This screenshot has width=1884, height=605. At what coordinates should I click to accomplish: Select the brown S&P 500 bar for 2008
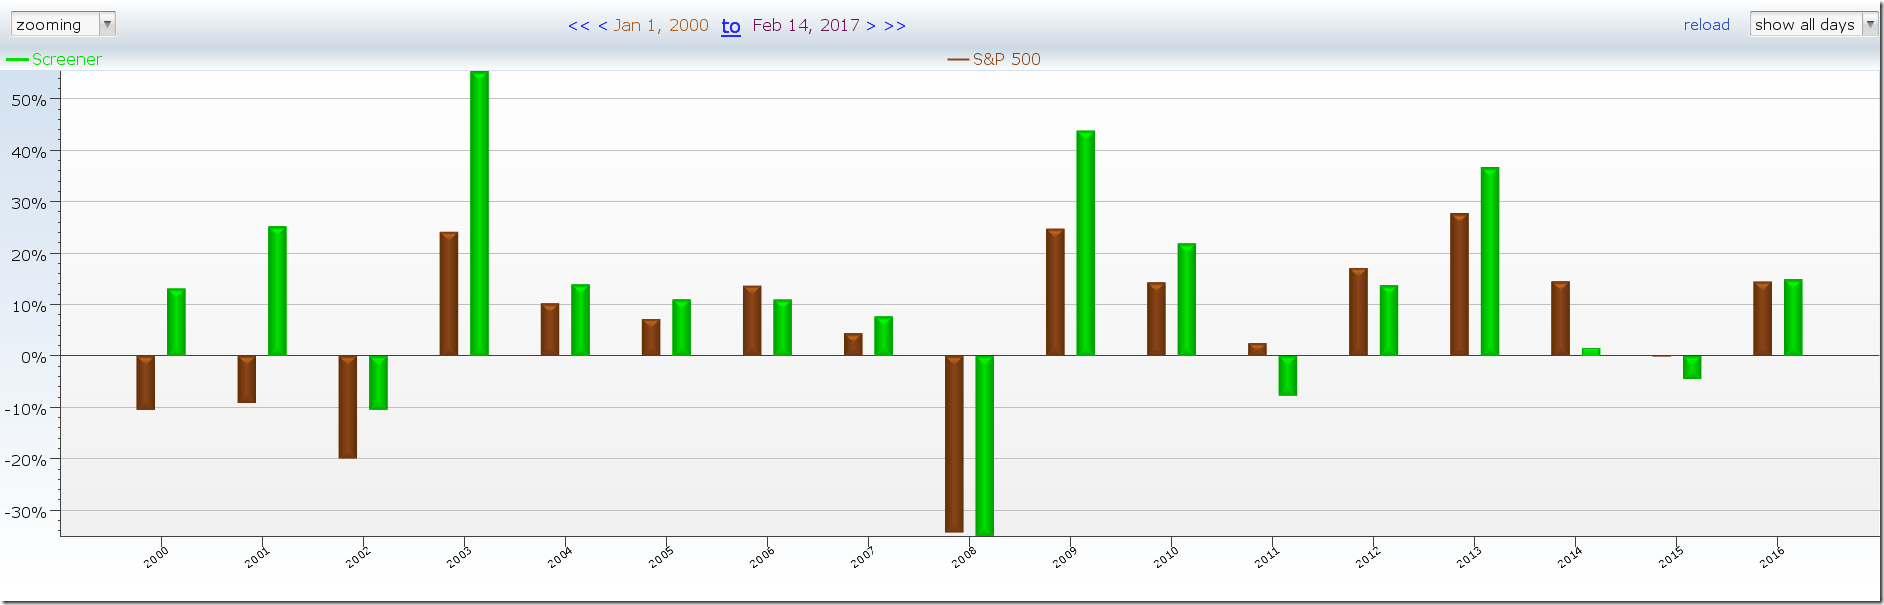click(954, 444)
